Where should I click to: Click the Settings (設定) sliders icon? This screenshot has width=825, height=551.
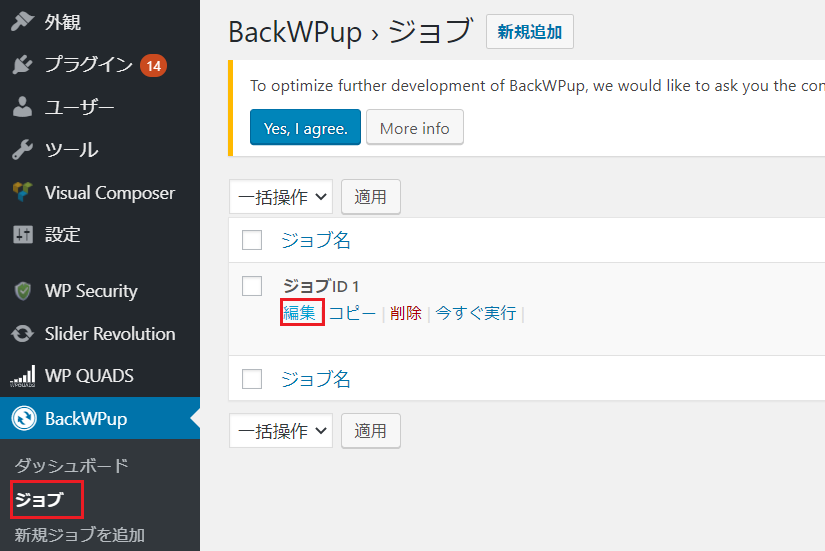pos(23,235)
